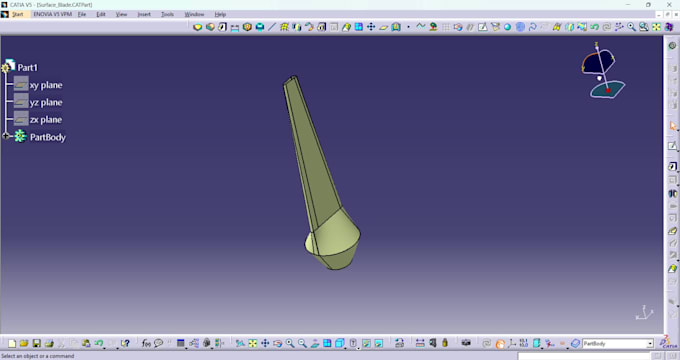Expand the PartBody tree node
Screen dimensions: 680x360
click(6, 136)
